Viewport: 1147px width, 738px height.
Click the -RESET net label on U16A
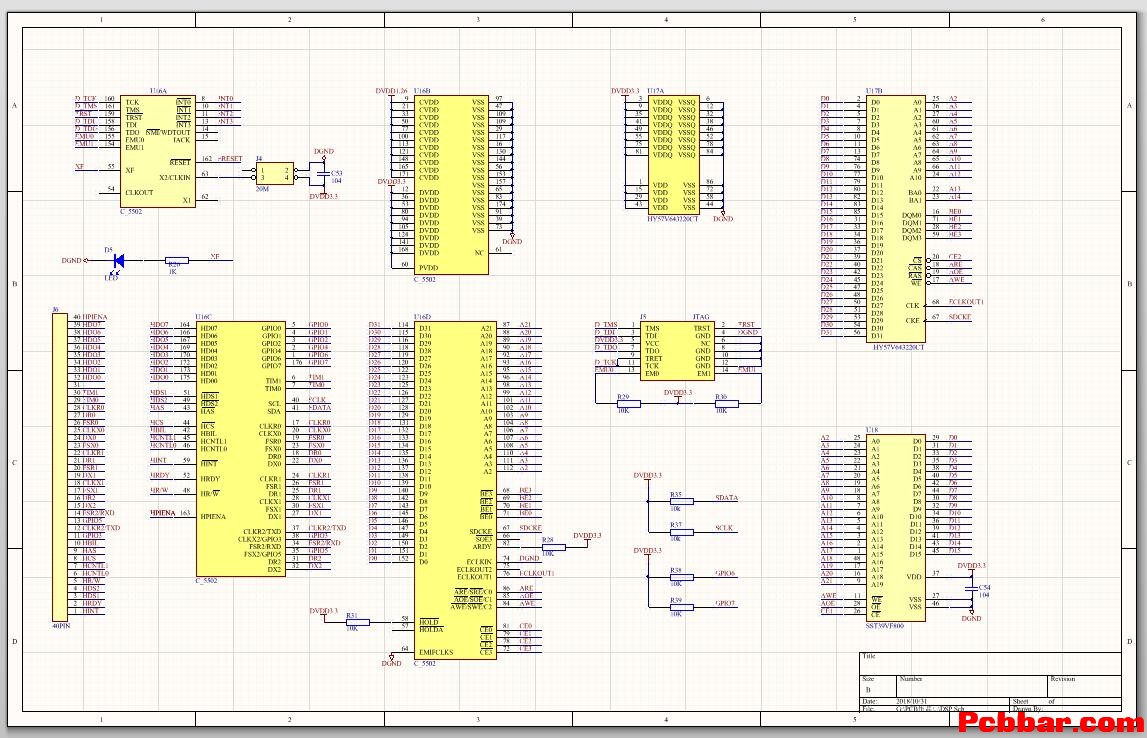pos(230,159)
